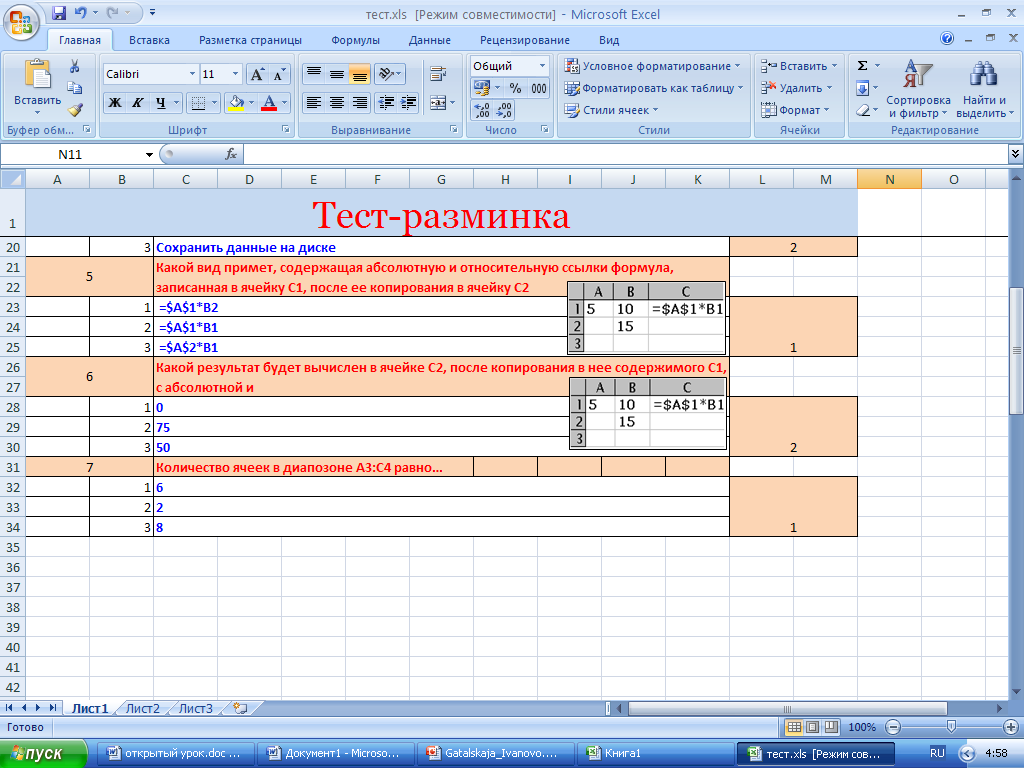The image size is (1024, 768).
Task: Click the Сортировка и фильтр button
Action: coord(917,91)
